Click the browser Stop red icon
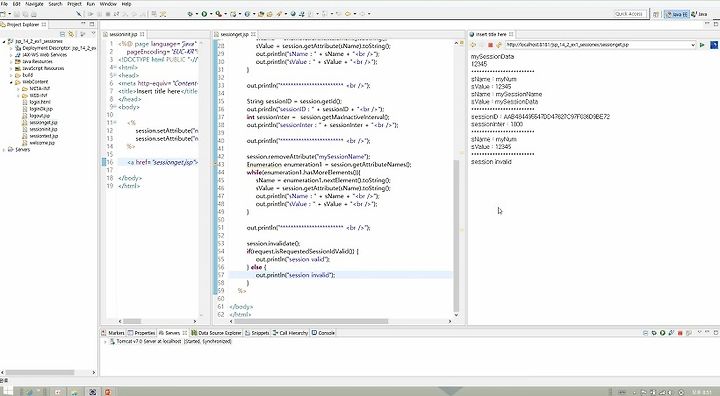Screen dimensions: 720x396 [490, 45]
